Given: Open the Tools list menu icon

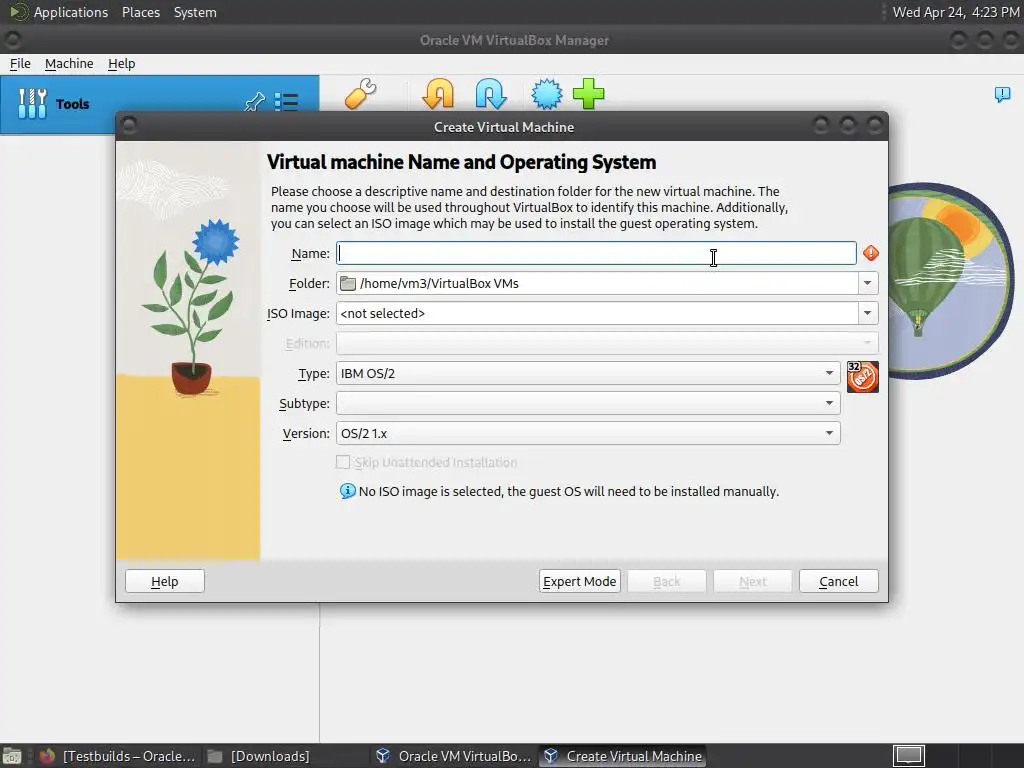Looking at the screenshot, I should 286,103.
